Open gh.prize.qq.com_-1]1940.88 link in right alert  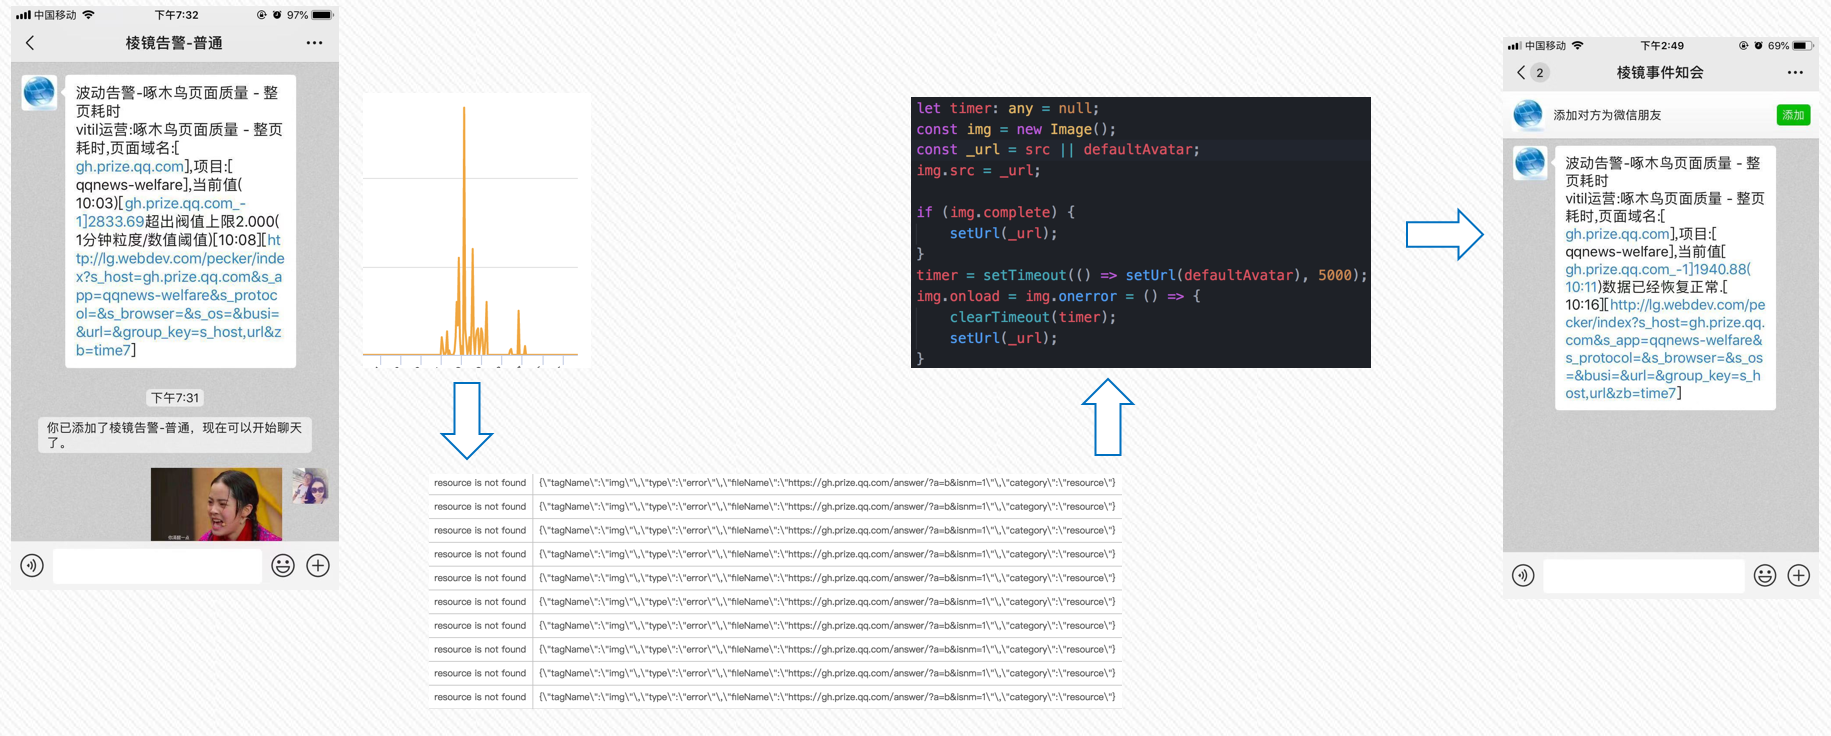tap(1657, 278)
